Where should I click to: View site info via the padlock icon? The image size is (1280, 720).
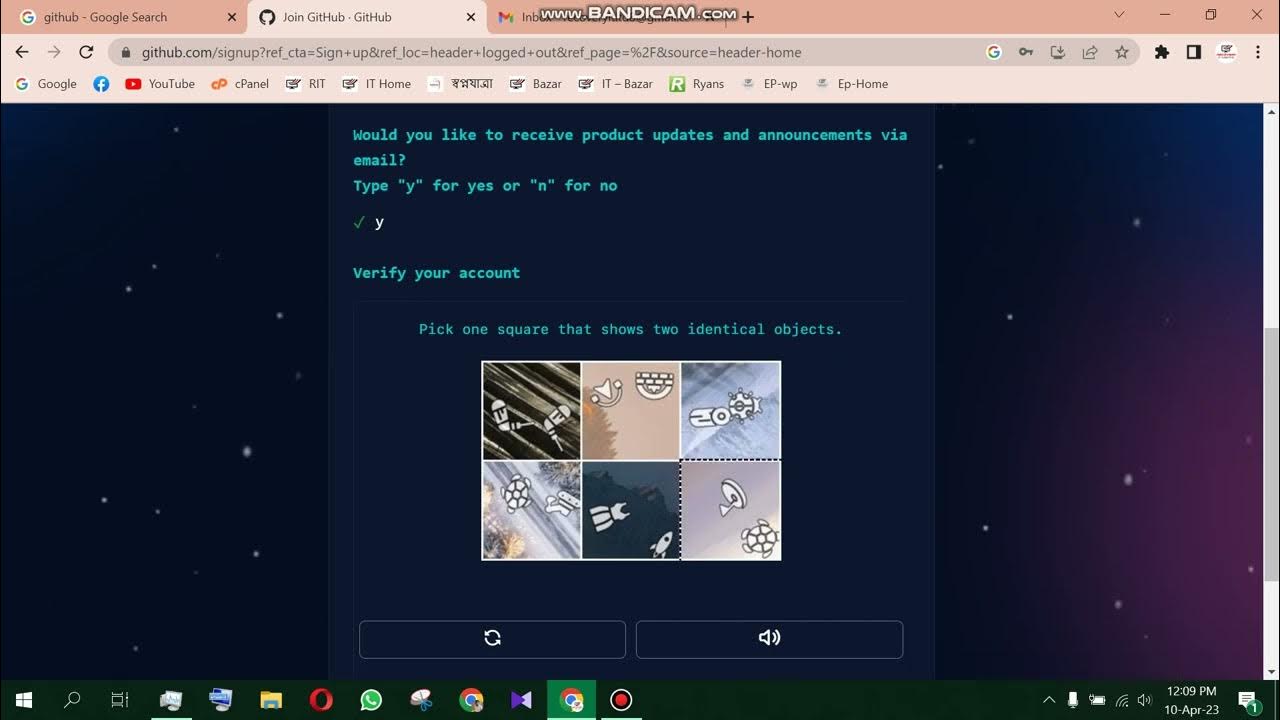(126, 52)
